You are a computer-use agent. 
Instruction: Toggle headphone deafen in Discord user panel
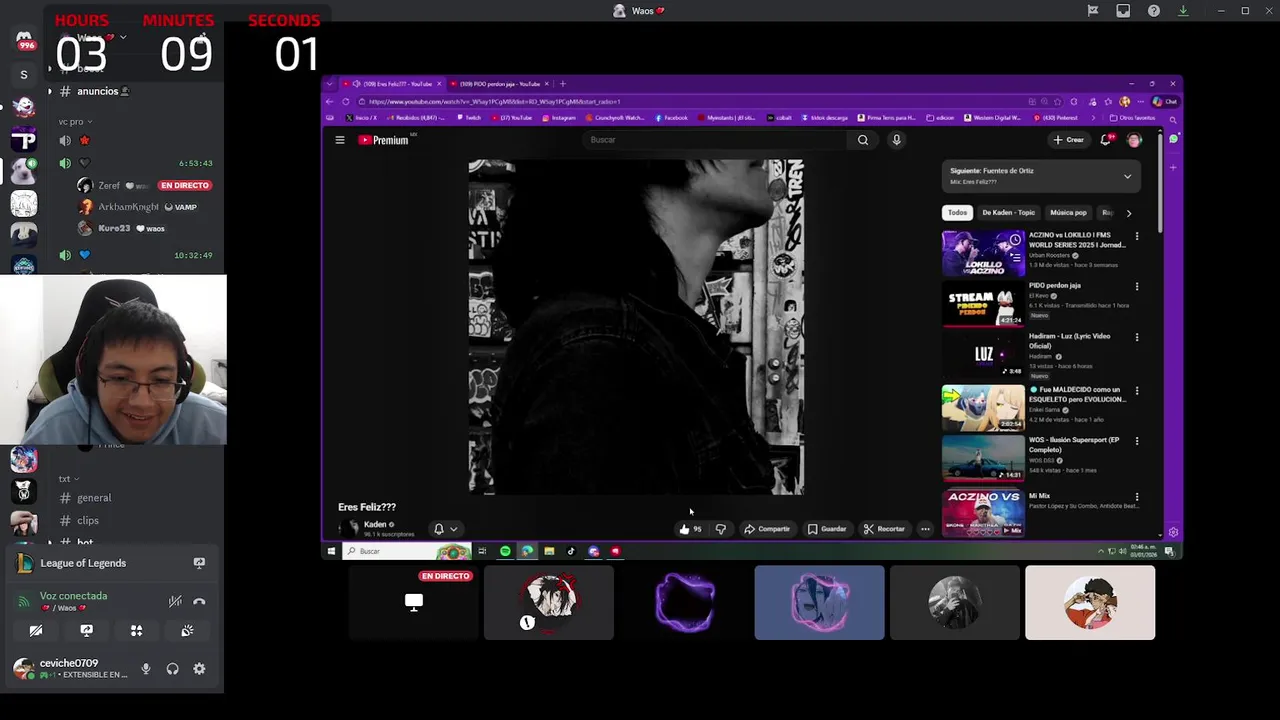[x=172, y=669]
